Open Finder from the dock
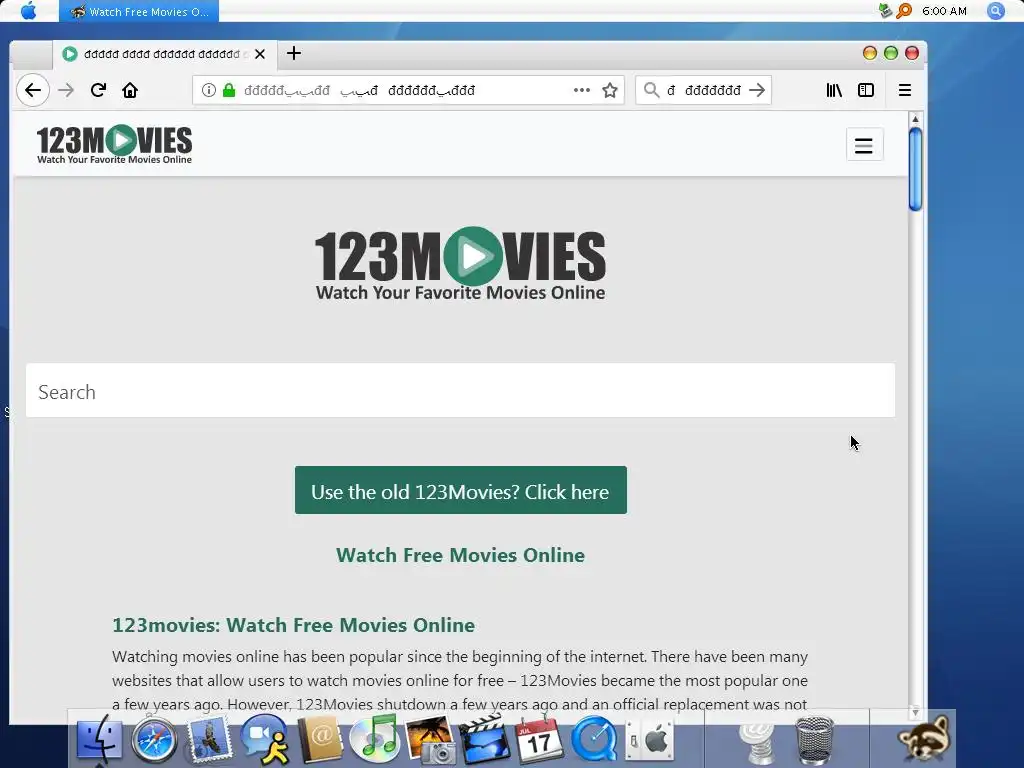Image resolution: width=1024 pixels, height=768 pixels. [99, 741]
